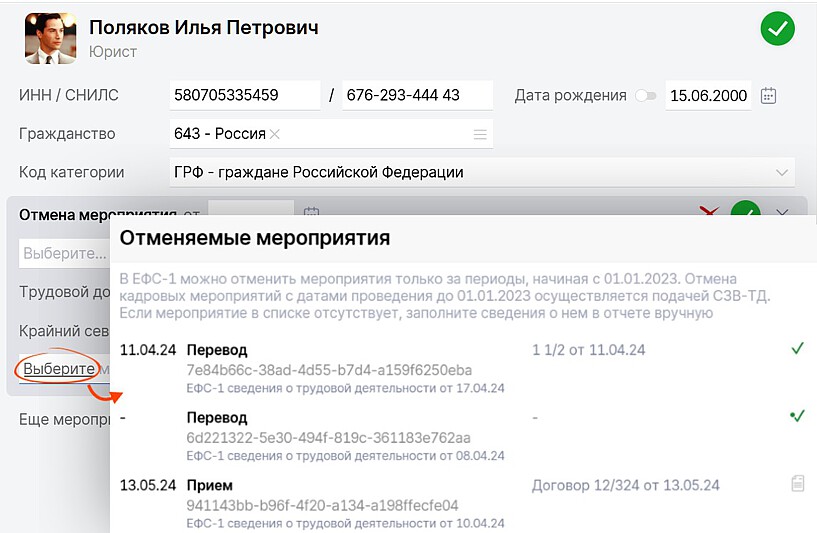Collapse the Отмена мероприятия section chevron
The image size is (817, 533).
click(x=782, y=213)
